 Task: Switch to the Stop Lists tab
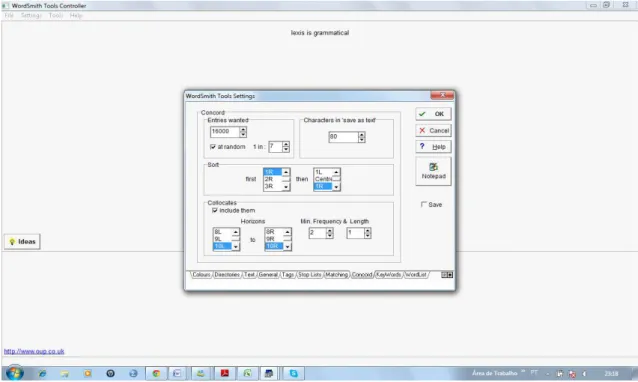point(310,275)
